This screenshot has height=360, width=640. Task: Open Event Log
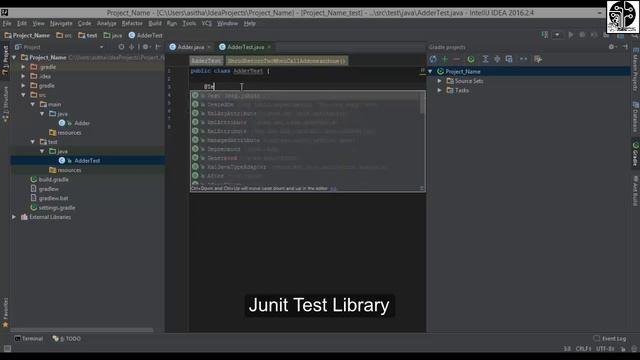(610, 339)
